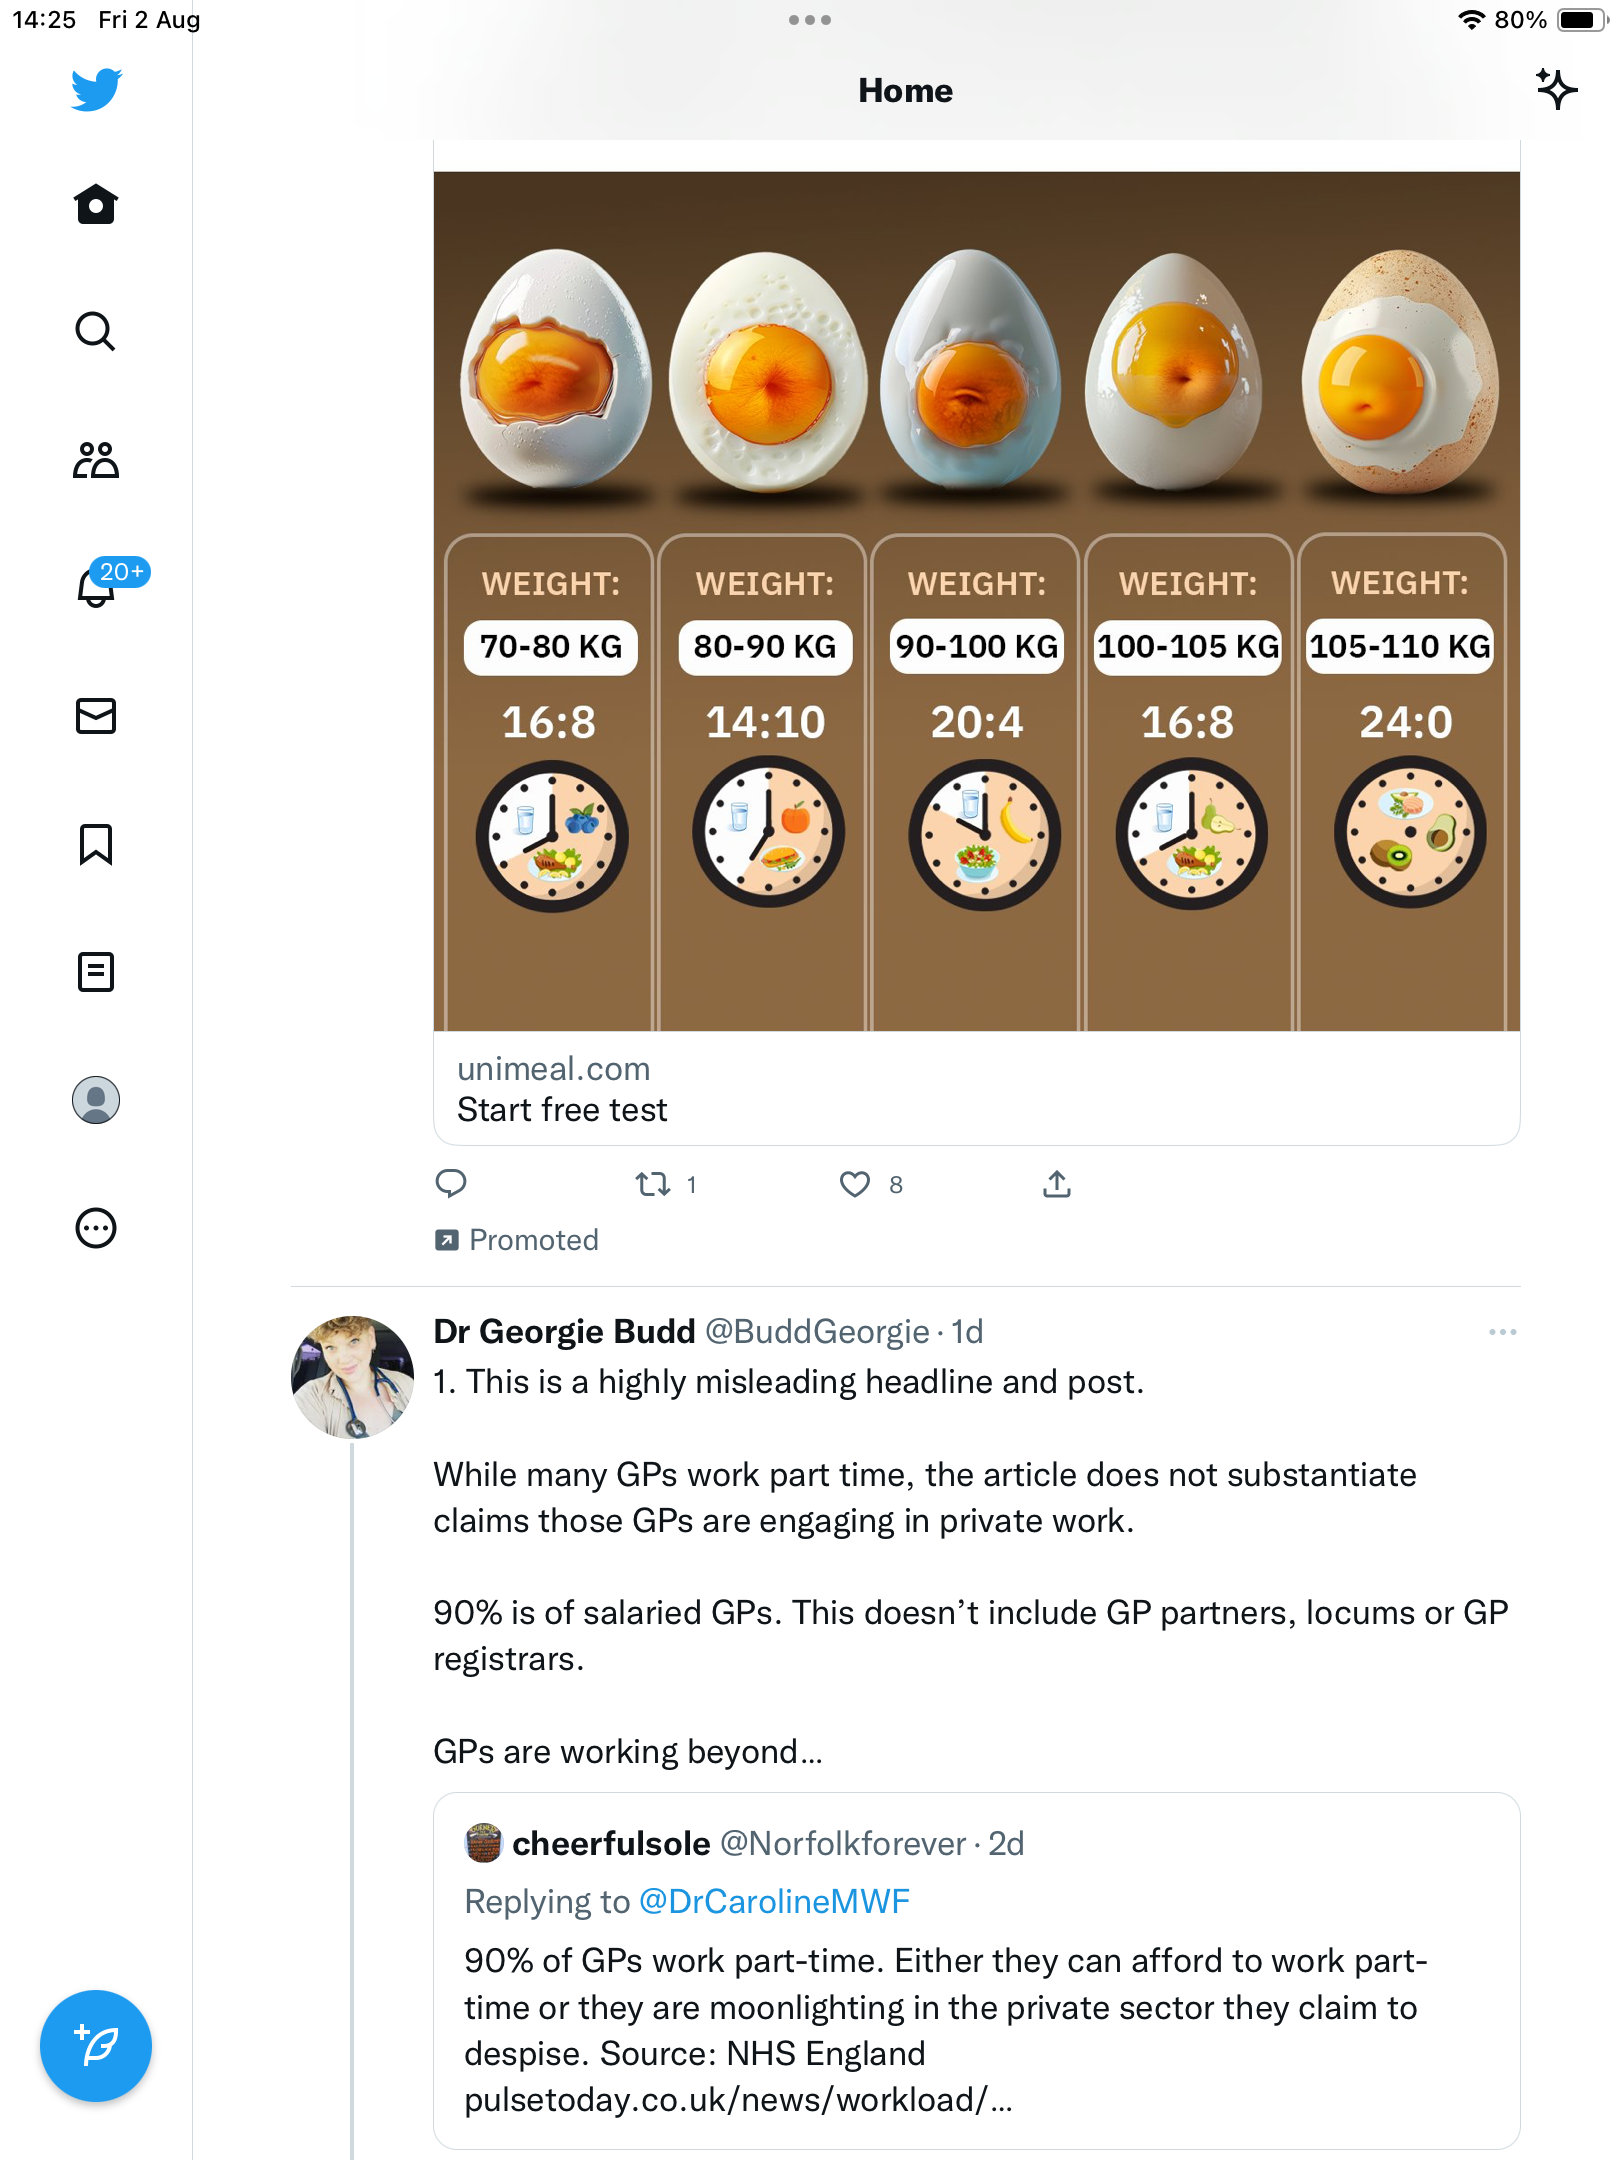Image resolution: width=1620 pixels, height=2160 pixels.
Task: Tap the compose new tweet button
Action: (96, 2046)
